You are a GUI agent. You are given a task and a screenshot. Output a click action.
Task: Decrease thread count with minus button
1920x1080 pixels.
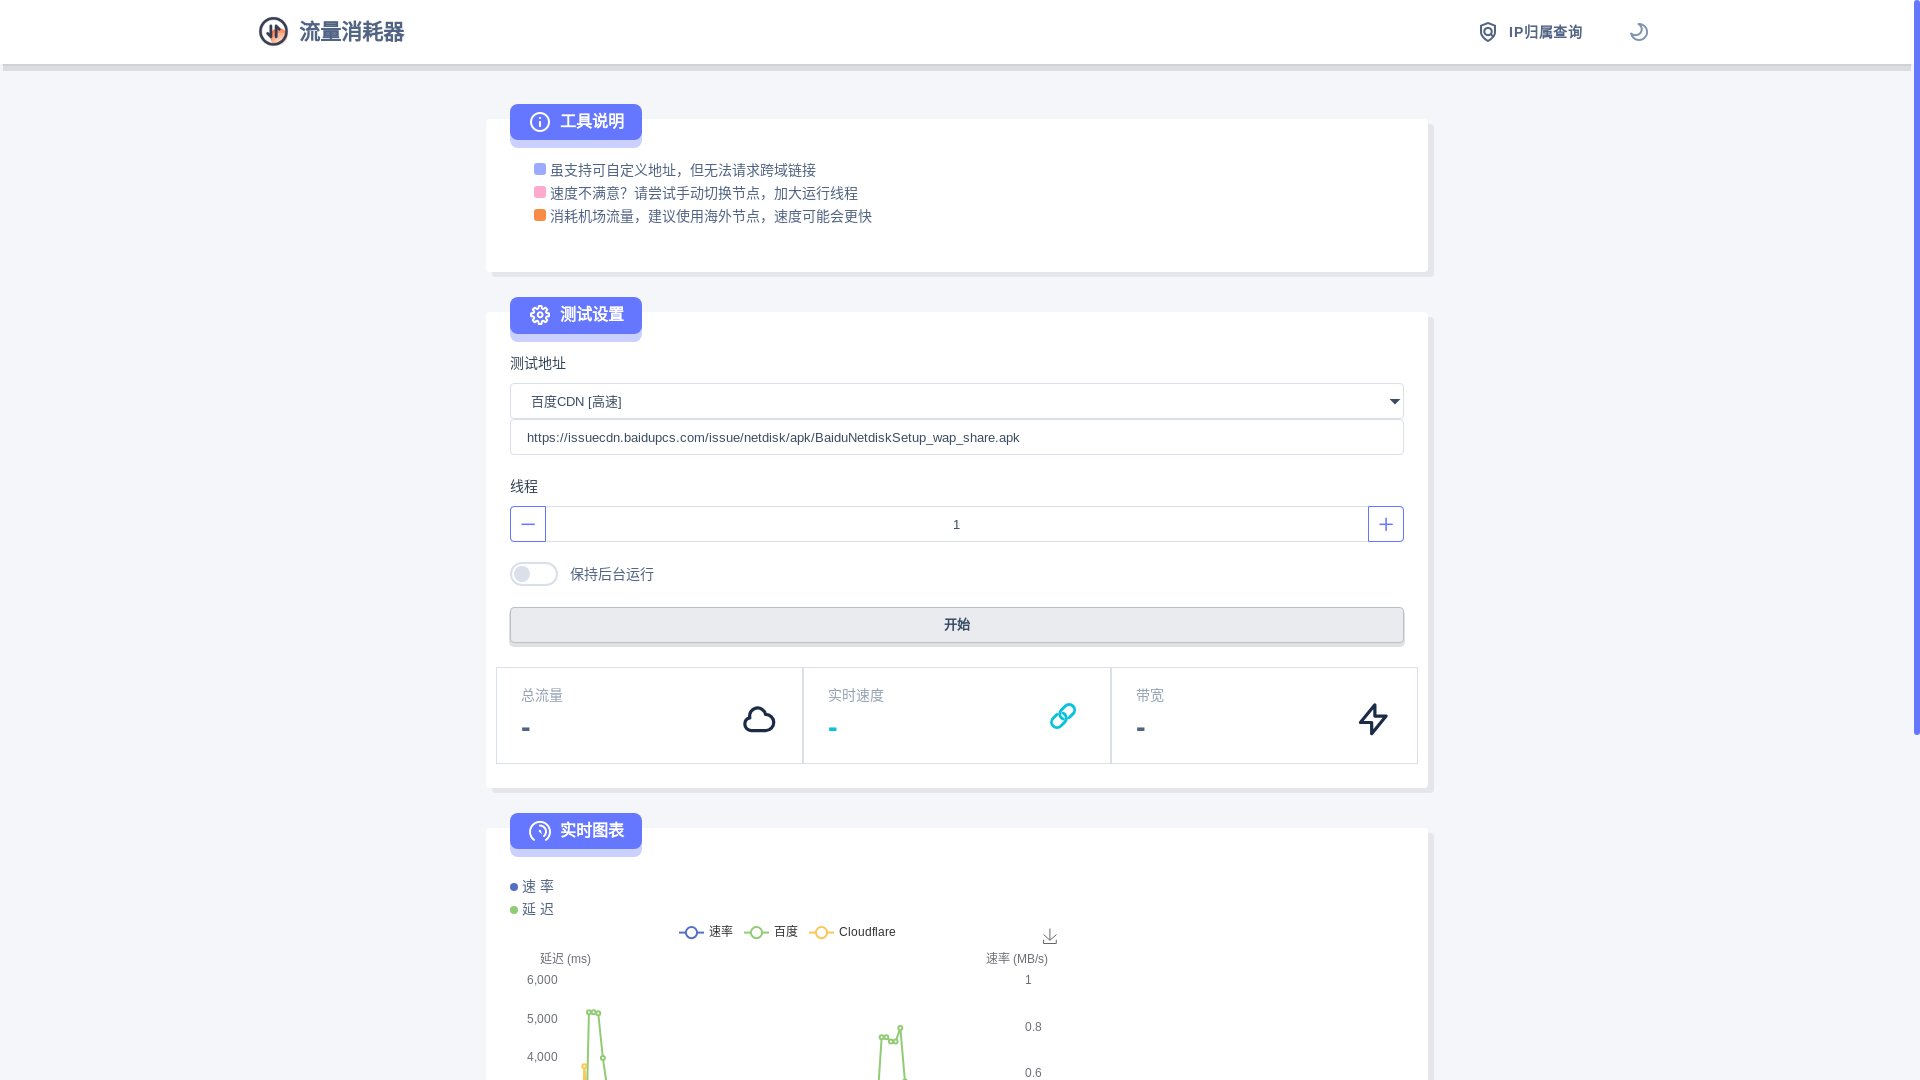528,524
